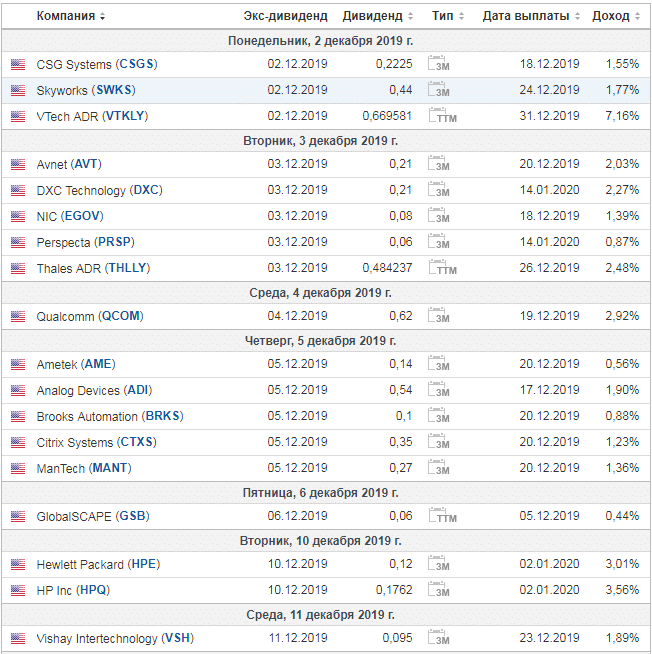Click the TTM type icon in the GlobalSCAPE row
The width and height of the screenshot is (652, 654).
pos(440,516)
